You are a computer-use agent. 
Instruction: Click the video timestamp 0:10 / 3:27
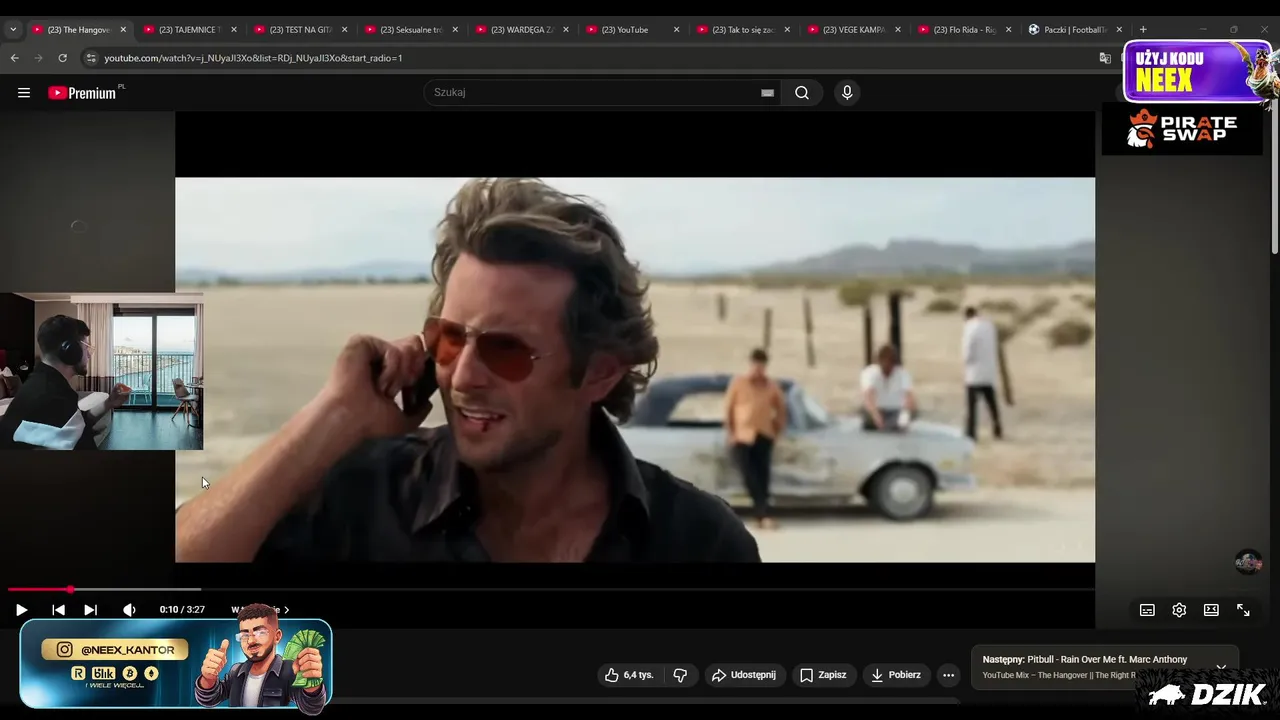point(182,610)
